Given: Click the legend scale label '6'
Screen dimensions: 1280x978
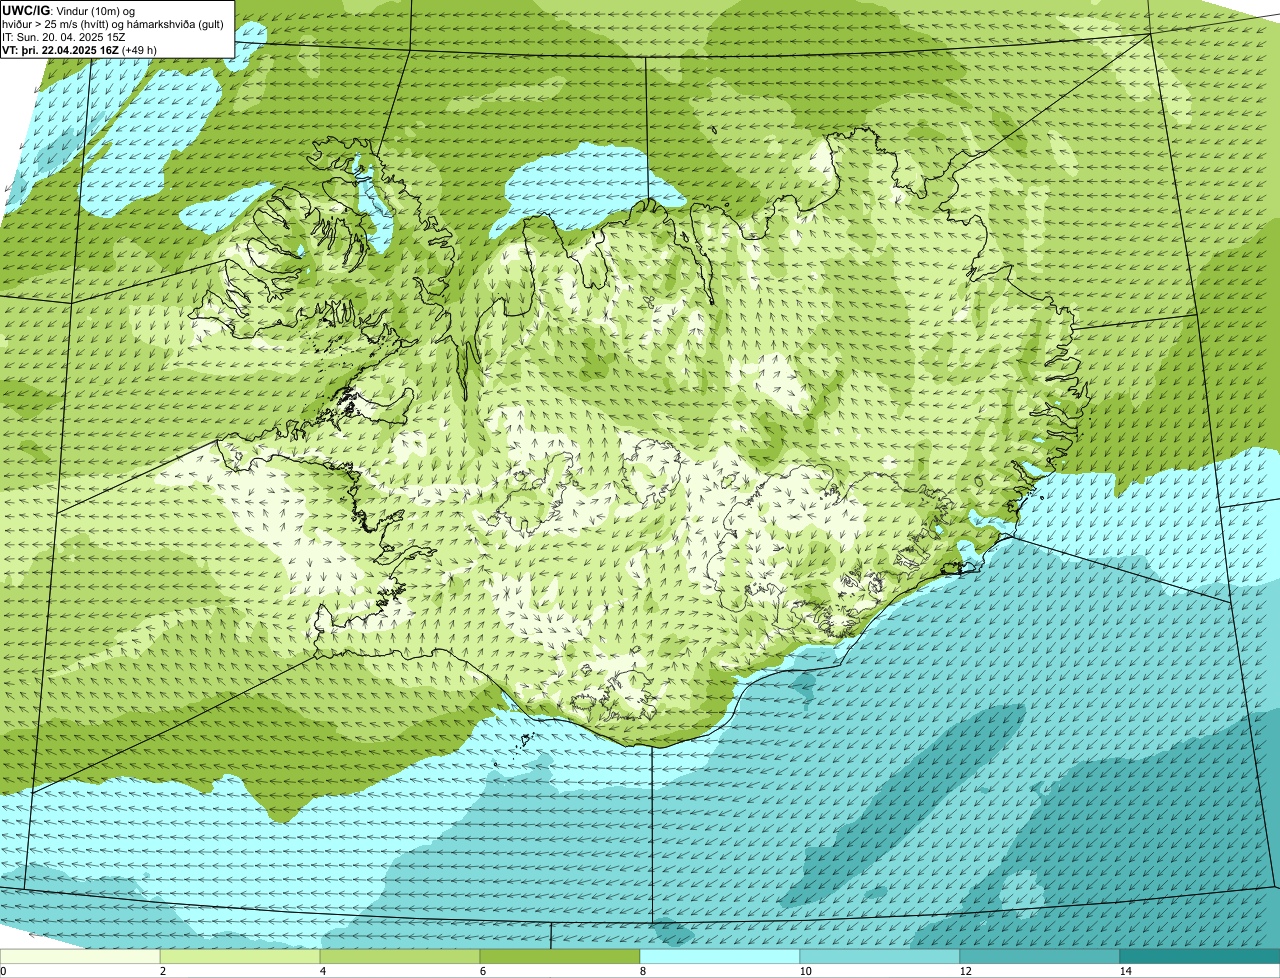Looking at the screenshot, I should (482, 971).
